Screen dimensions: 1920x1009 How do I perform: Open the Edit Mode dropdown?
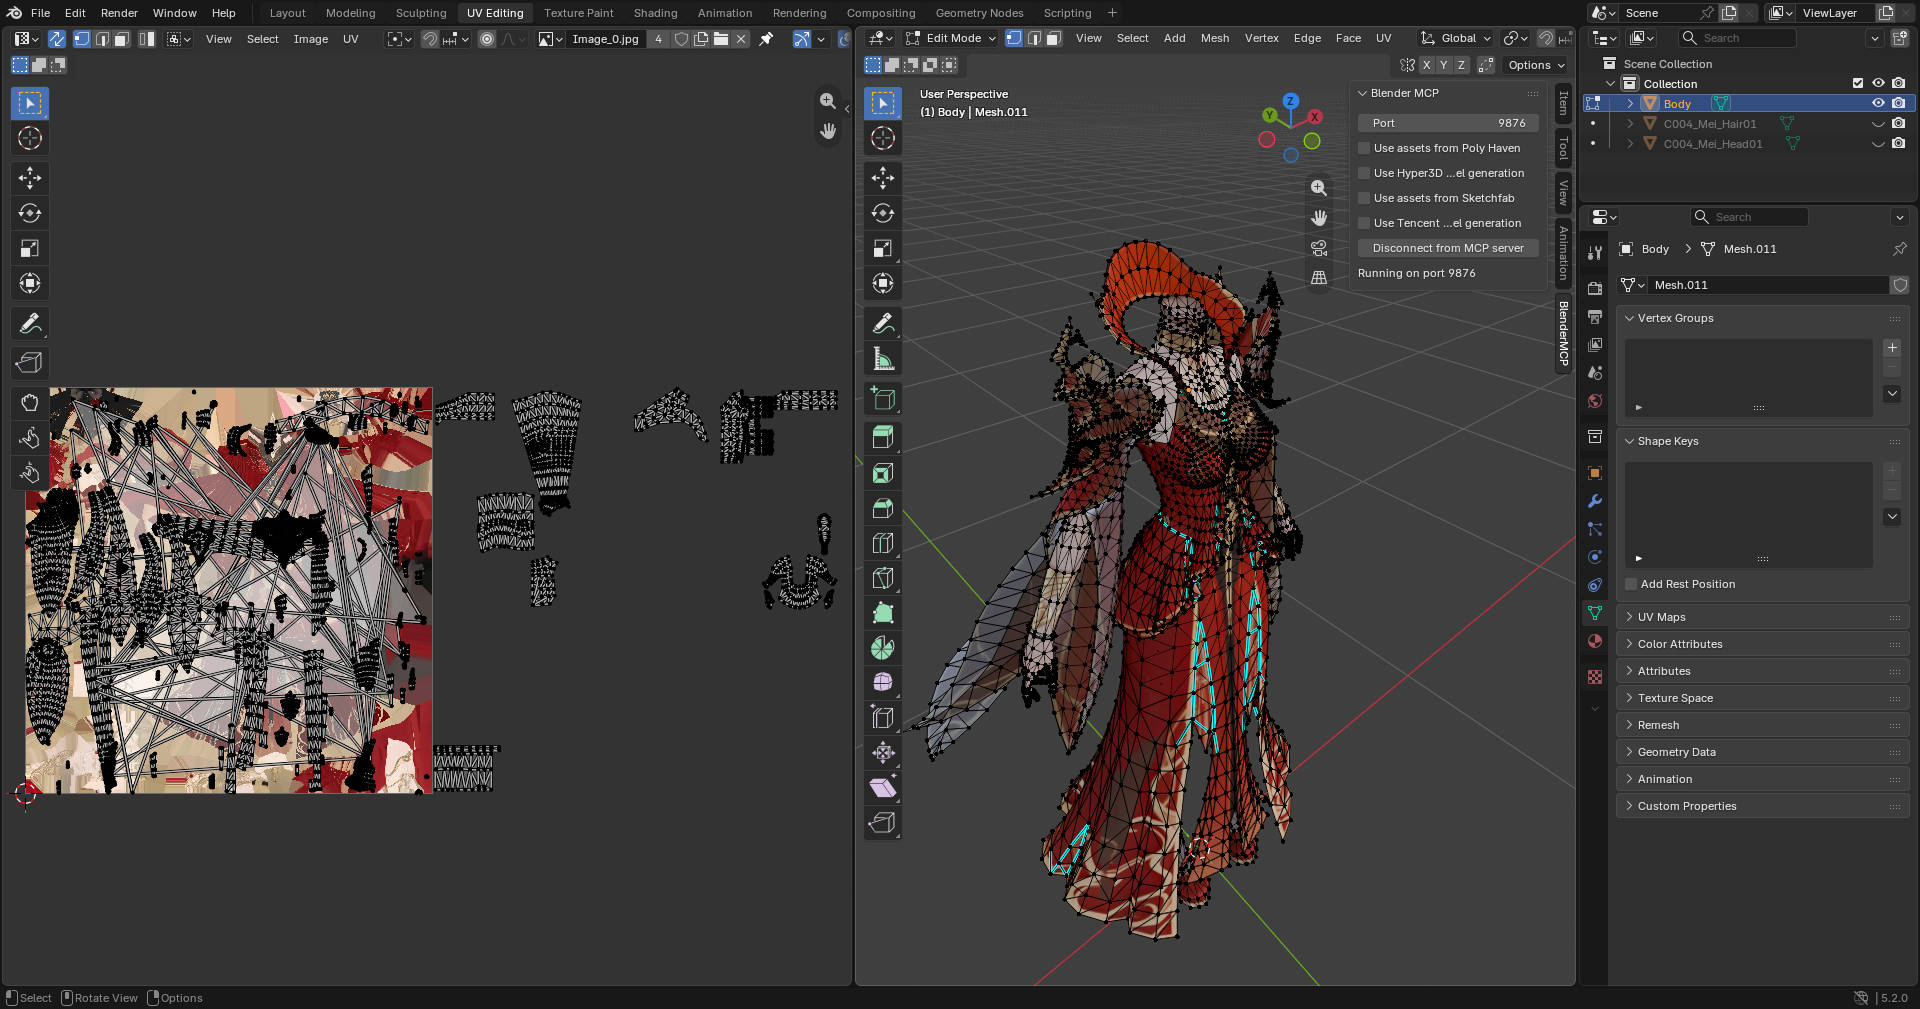tap(951, 38)
